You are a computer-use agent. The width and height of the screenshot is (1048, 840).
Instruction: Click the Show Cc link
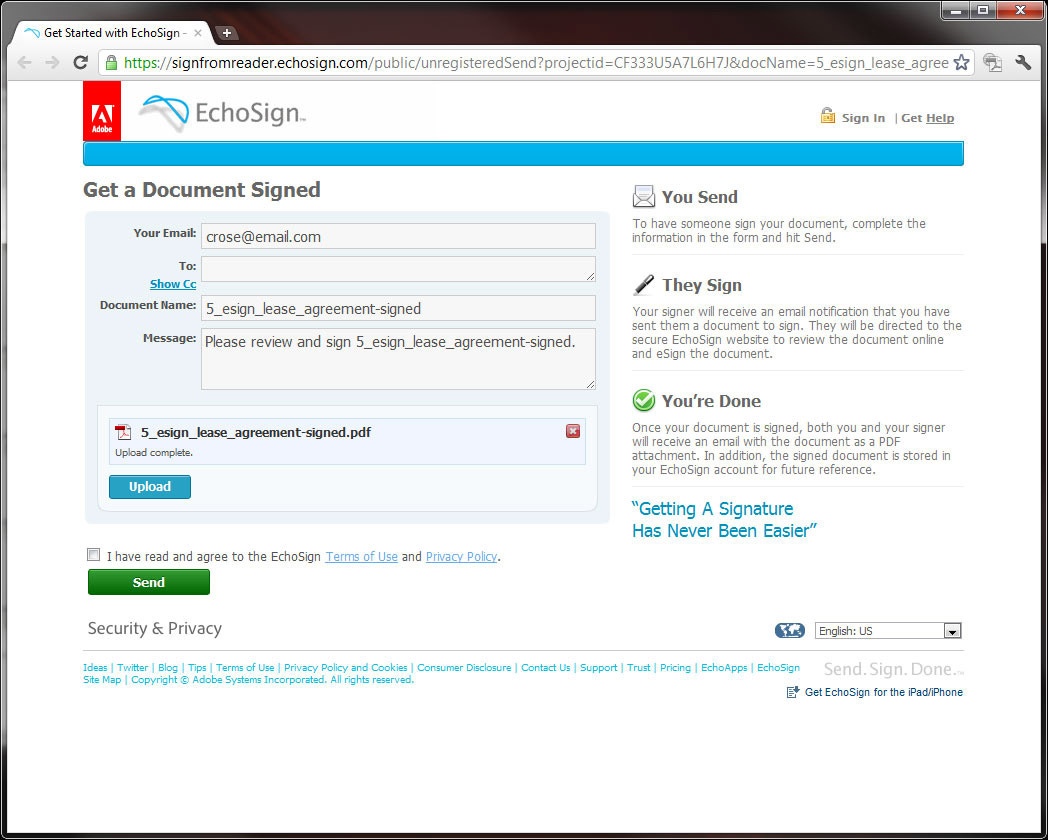click(173, 284)
